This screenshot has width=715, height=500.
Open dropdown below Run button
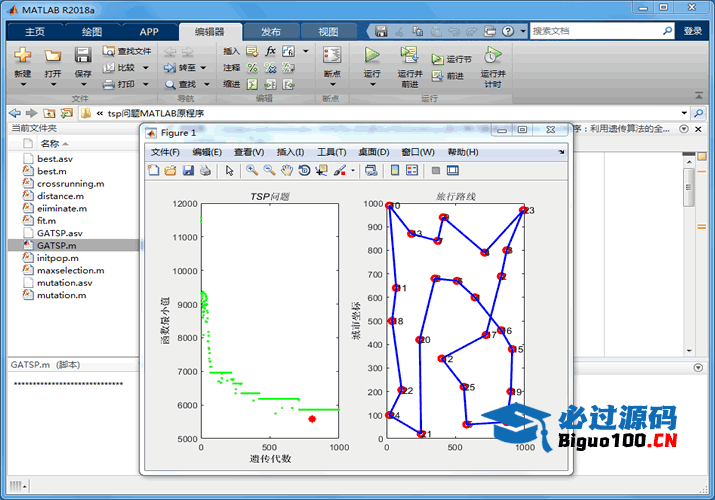tap(373, 84)
